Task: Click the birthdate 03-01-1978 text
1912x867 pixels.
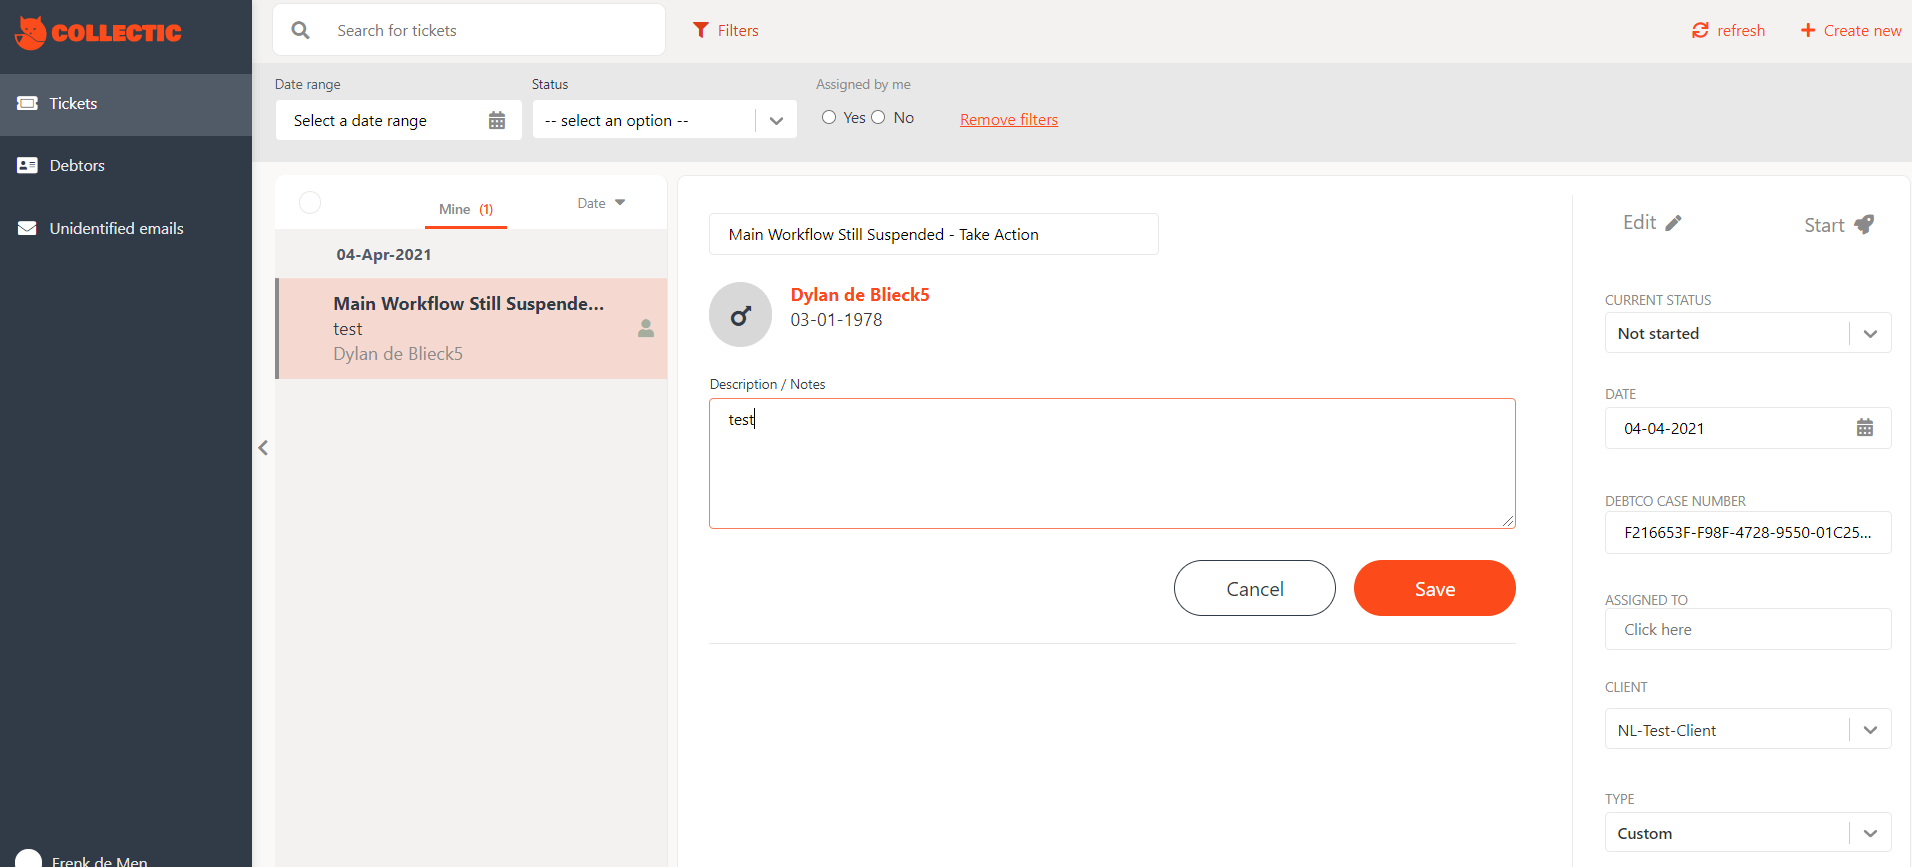Action: [x=836, y=320]
